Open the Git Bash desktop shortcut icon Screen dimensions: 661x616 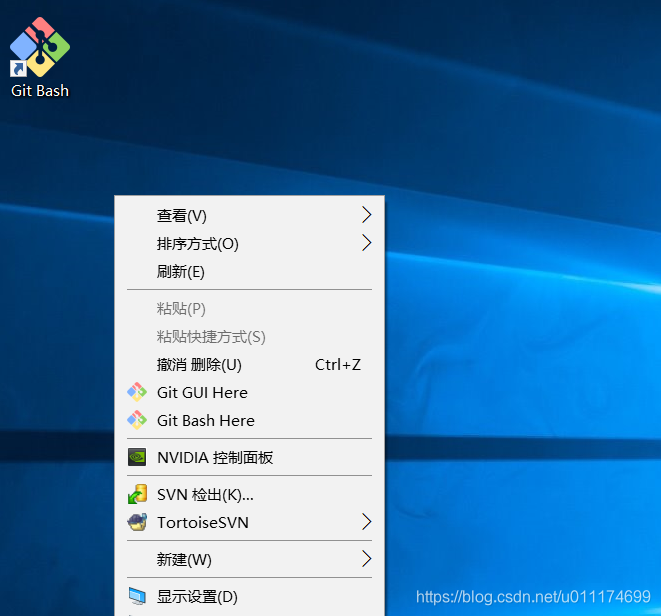(40, 47)
